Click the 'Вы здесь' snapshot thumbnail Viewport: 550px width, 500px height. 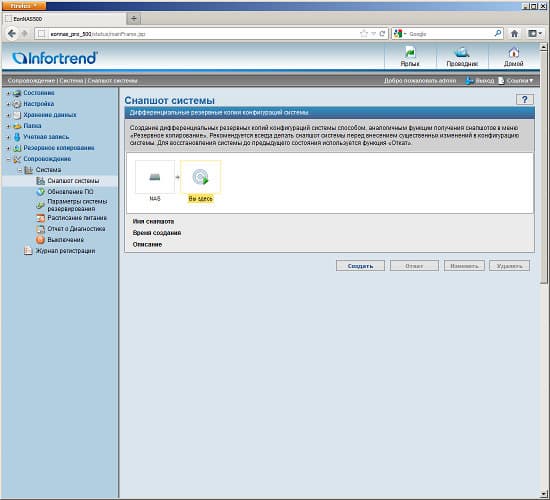201,177
